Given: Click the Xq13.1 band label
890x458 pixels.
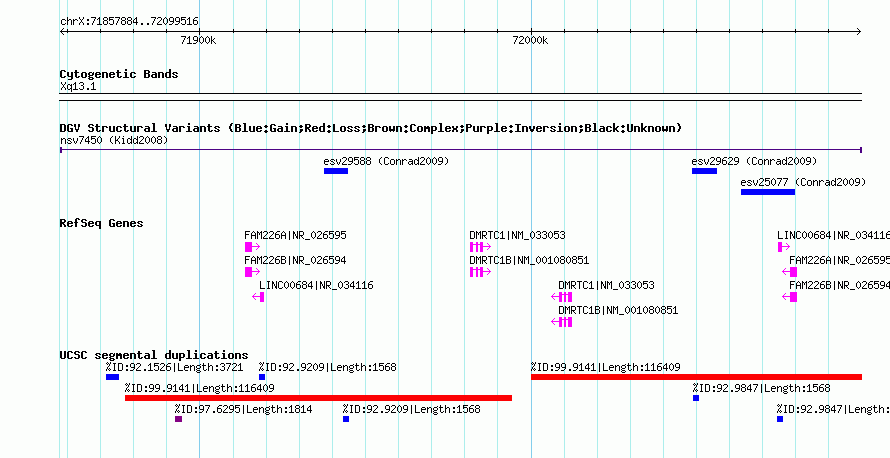Looking at the screenshot, I should [x=78, y=87].
